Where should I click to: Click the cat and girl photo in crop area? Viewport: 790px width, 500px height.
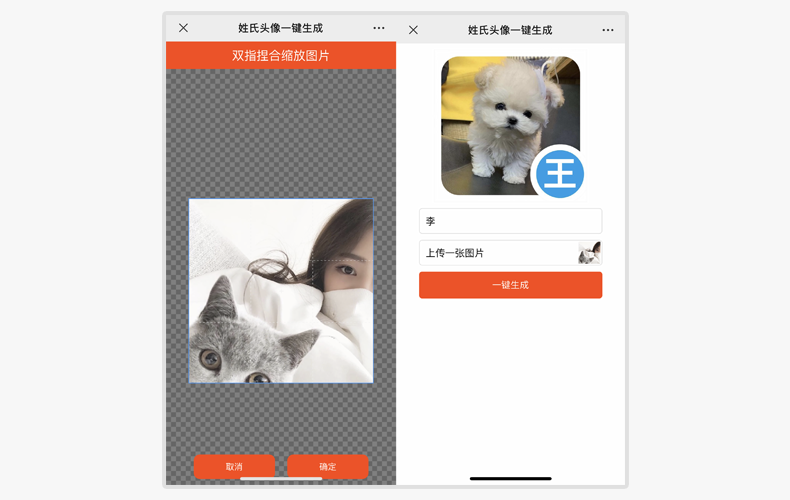(281, 291)
